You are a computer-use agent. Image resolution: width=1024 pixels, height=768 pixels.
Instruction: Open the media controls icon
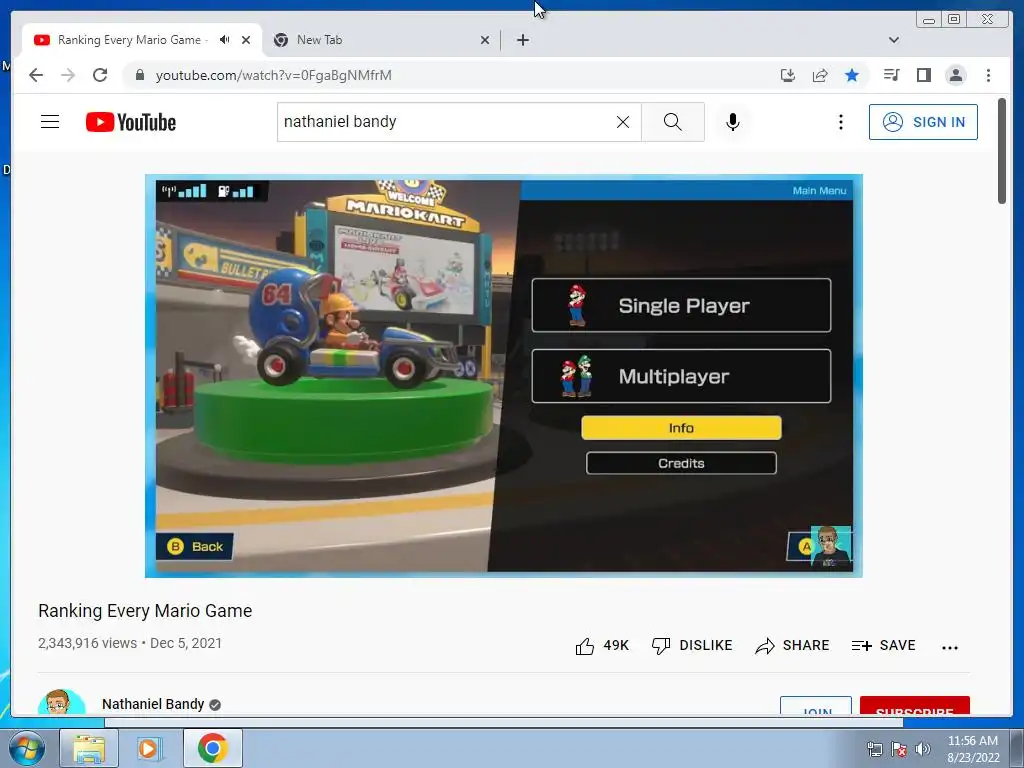(891, 75)
